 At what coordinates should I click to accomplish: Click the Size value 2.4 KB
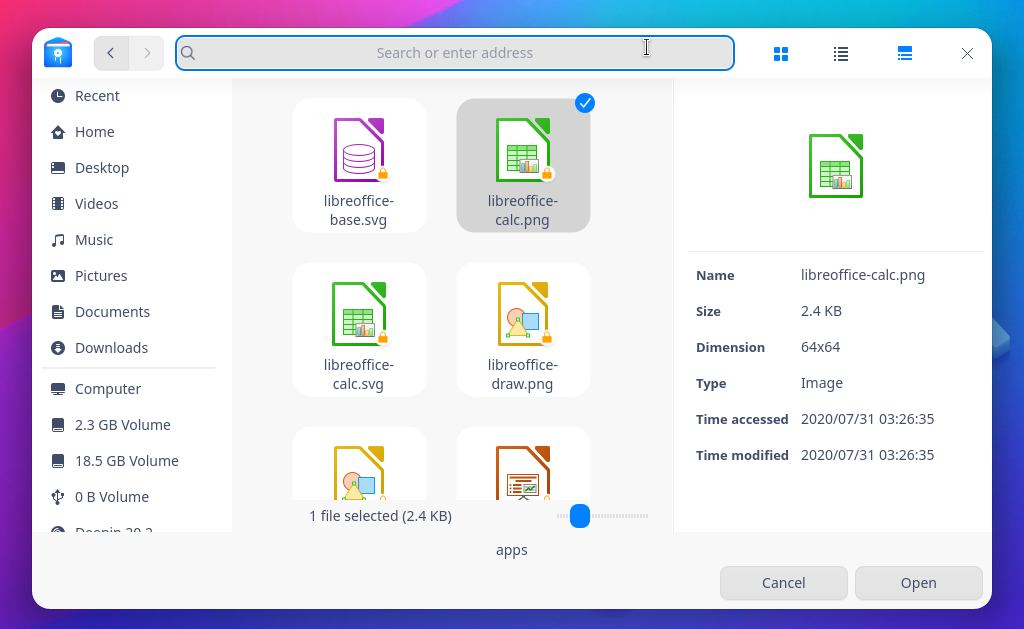[x=821, y=311]
